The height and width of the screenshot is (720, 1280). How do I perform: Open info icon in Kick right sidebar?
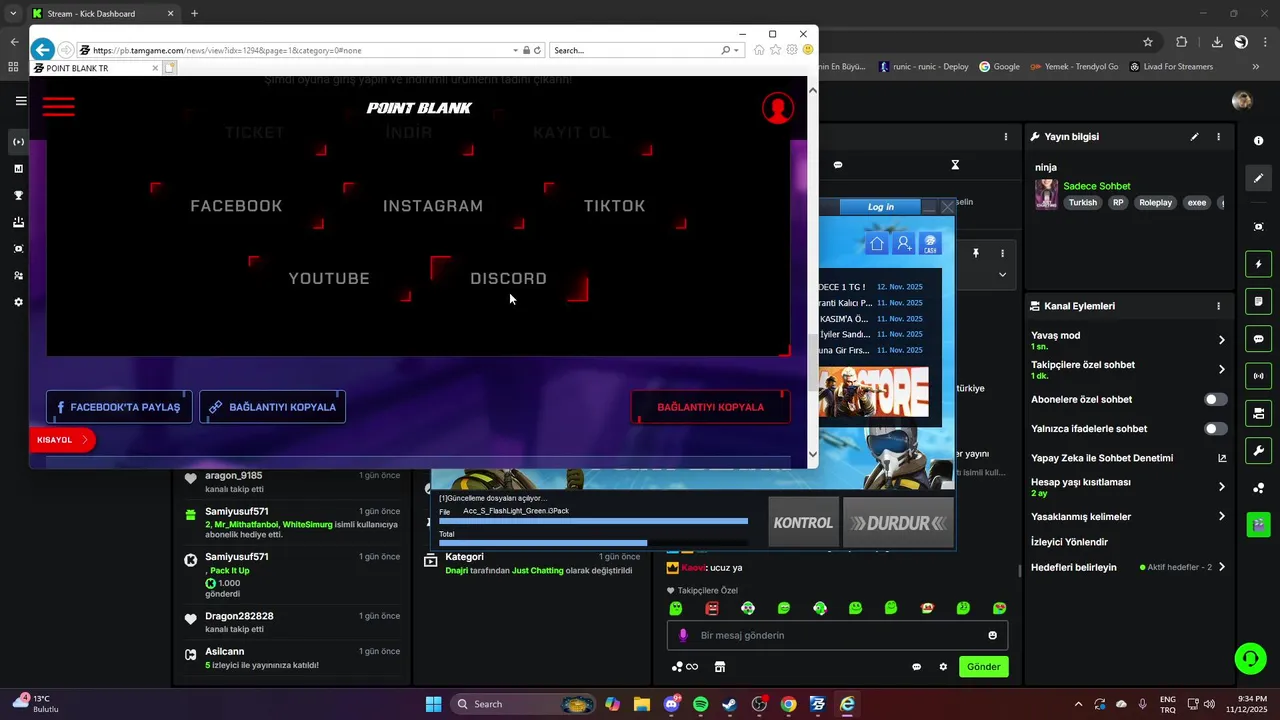[x=1259, y=141]
